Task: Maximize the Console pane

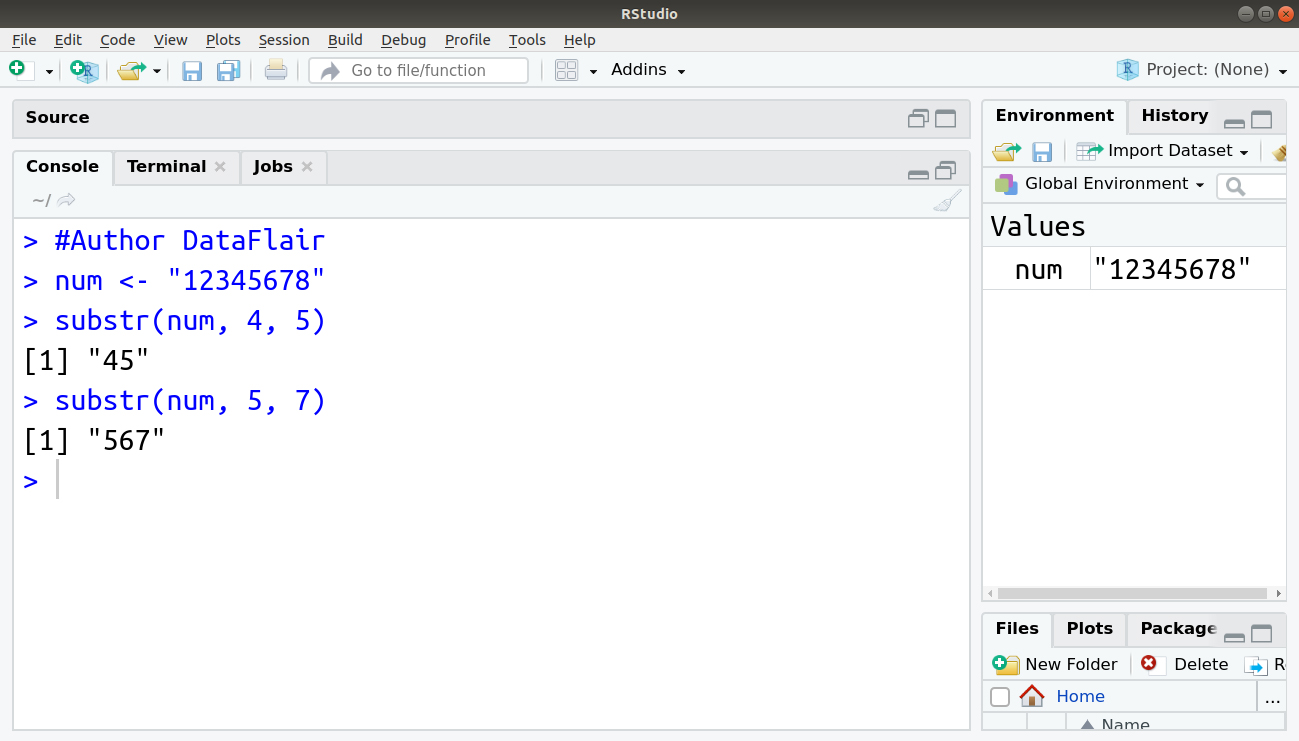Action: 945,170
